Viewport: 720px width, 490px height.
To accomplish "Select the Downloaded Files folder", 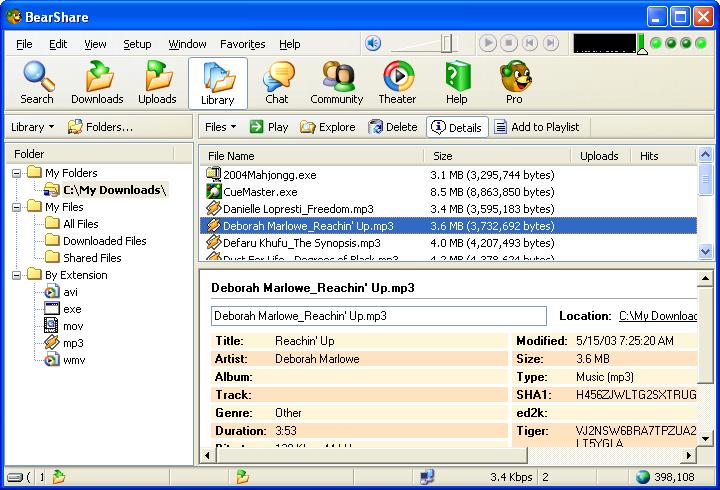I will pos(105,241).
